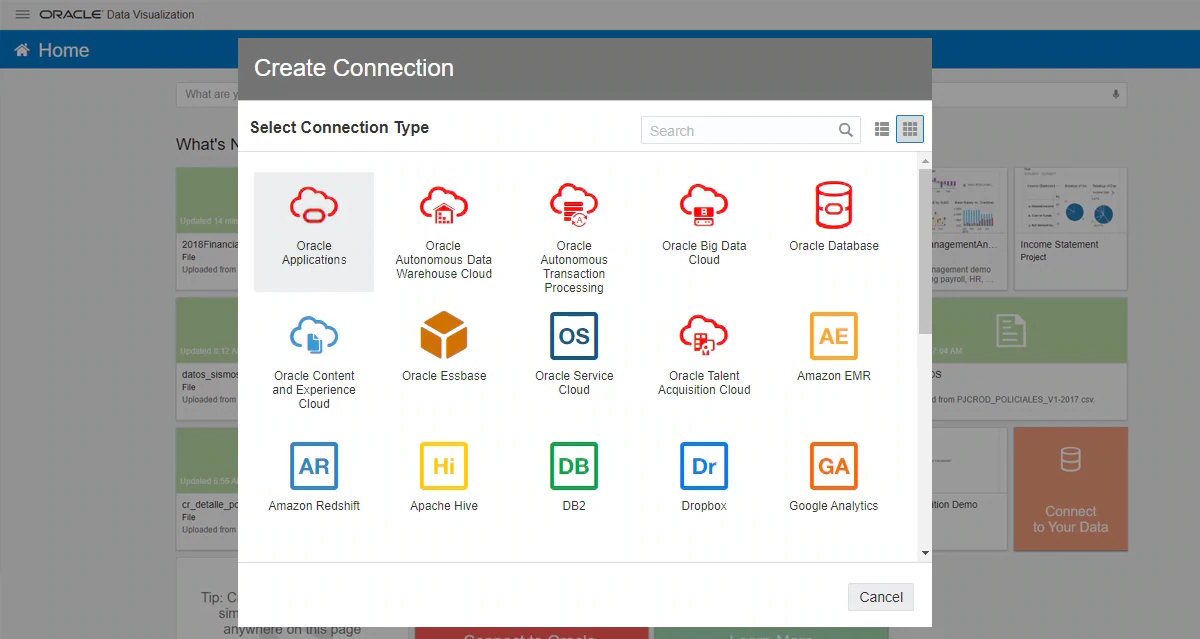Choose Oracle Content and Experience Cloud
This screenshot has height=639, width=1200.
(314, 337)
